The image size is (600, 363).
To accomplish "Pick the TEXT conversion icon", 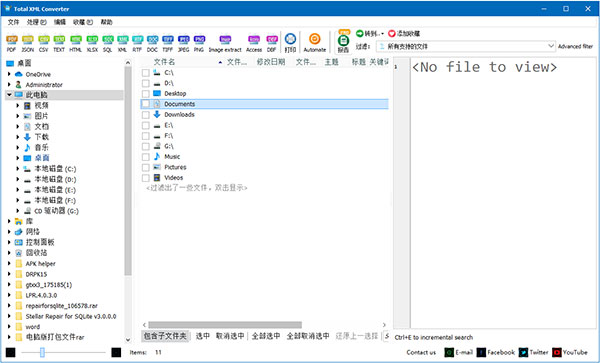I will (x=59, y=43).
